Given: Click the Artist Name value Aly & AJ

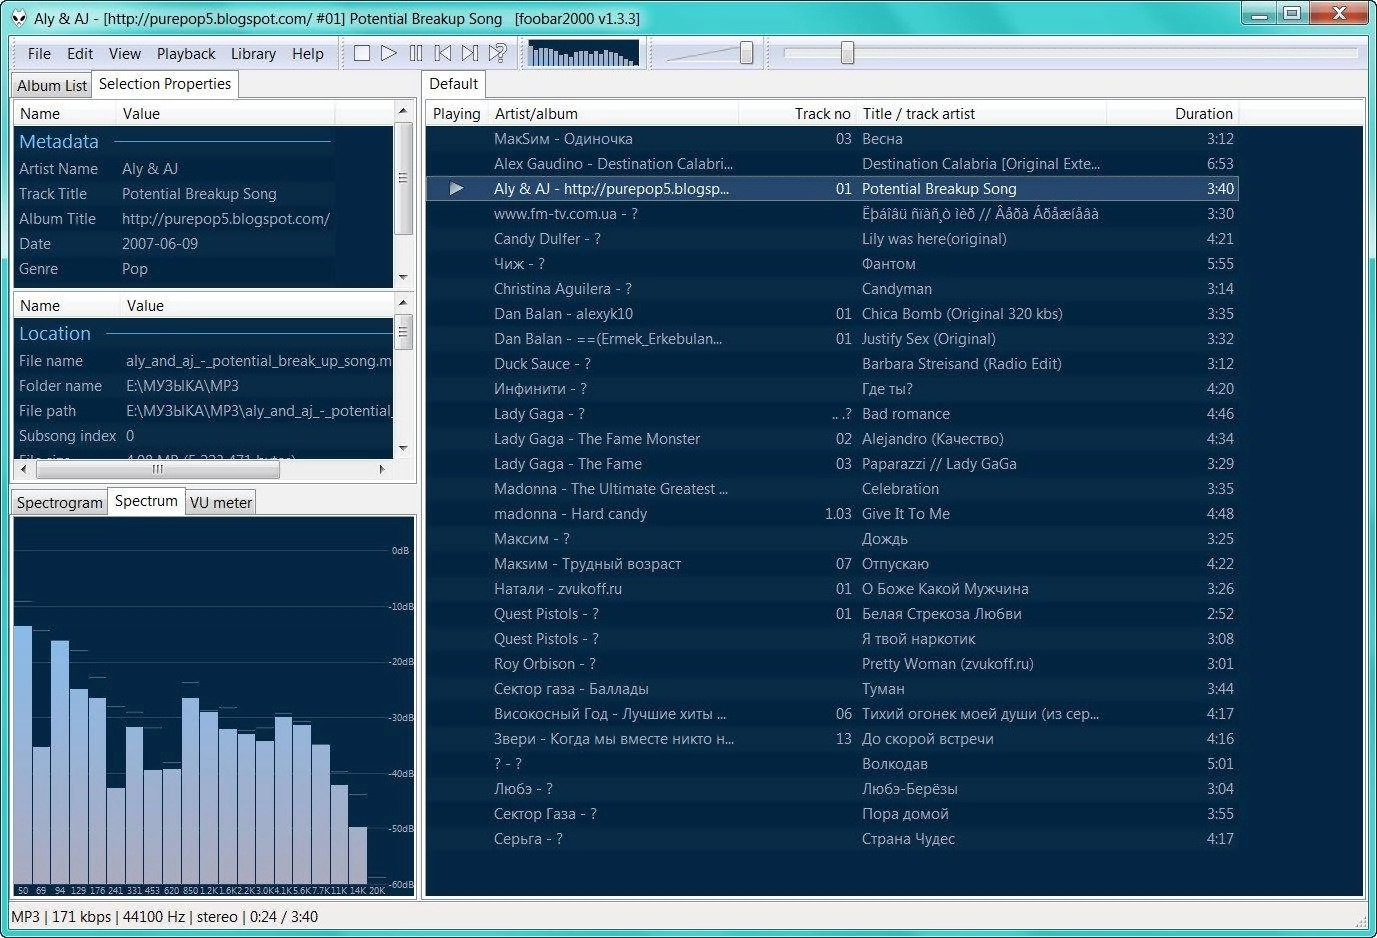Looking at the screenshot, I should coord(150,169).
